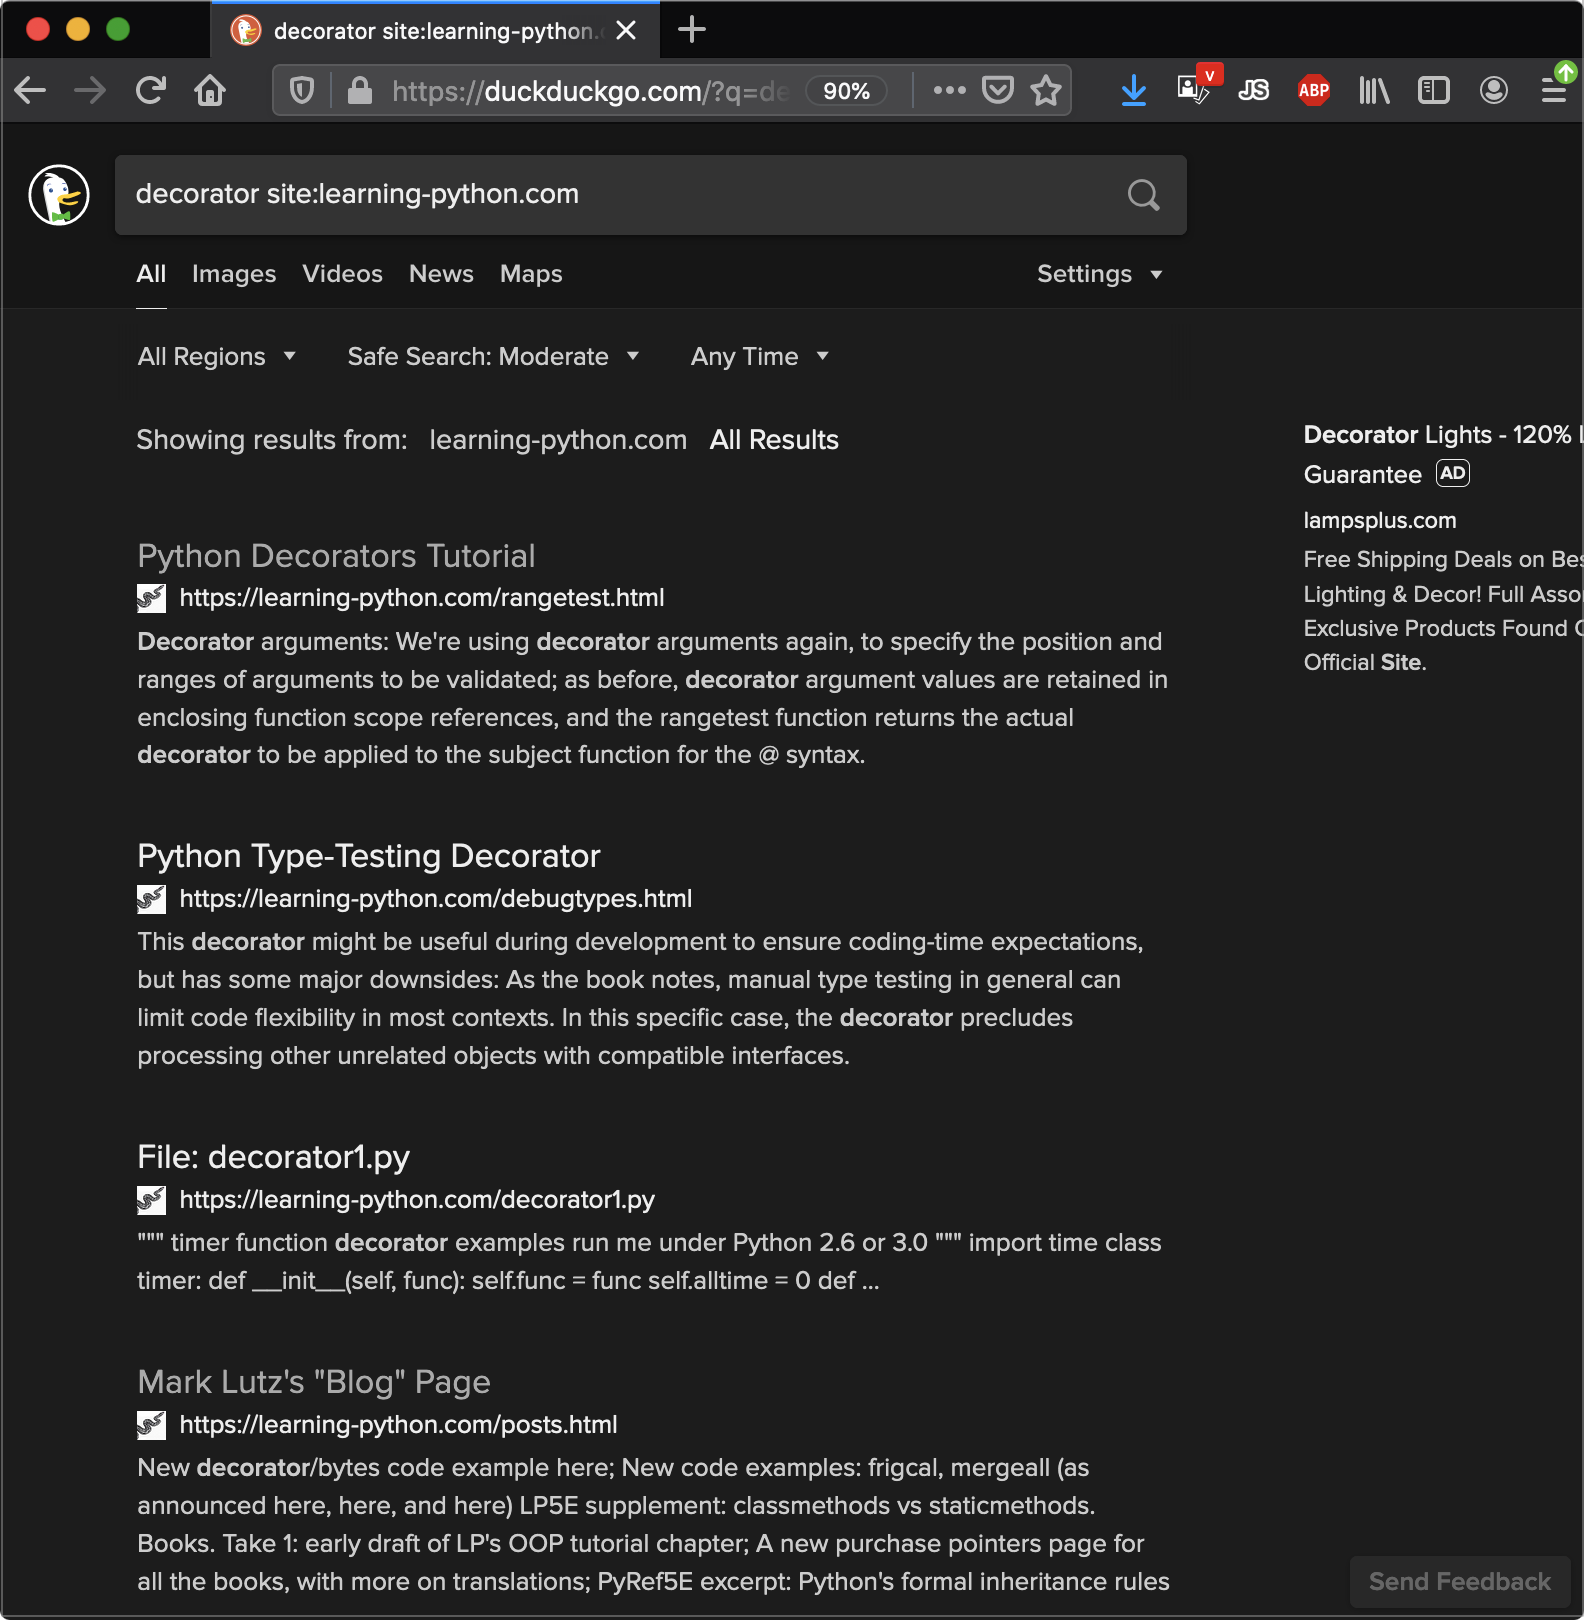Screen dimensions: 1584x1620
Task: Click the DuckDuckGo duck logo
Action: coord(59,195)
